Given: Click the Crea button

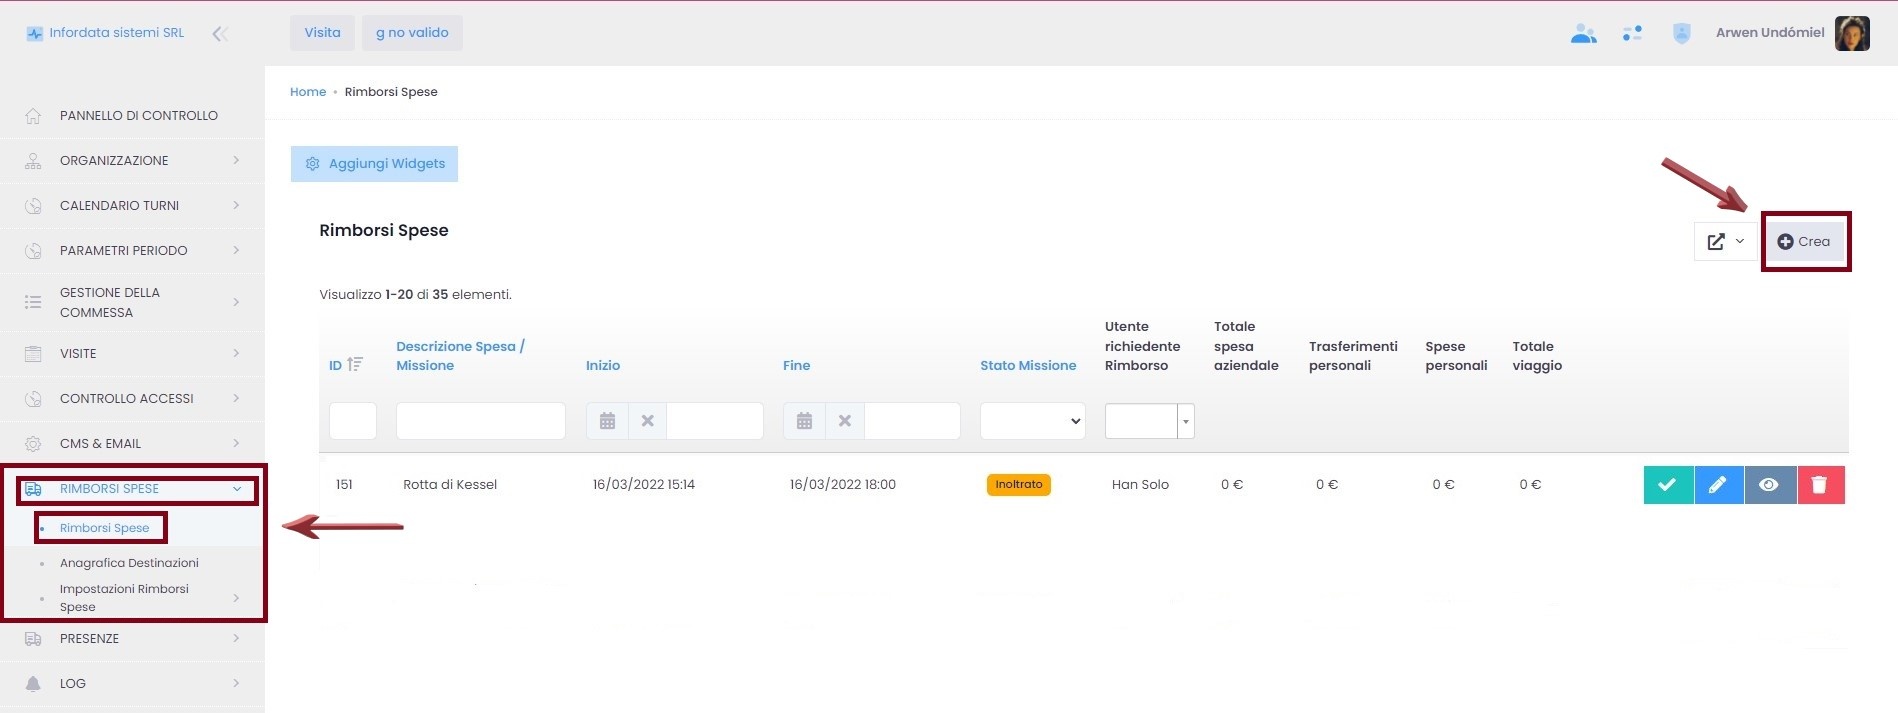Looking at the screenshot, I should click(1804, 242).
